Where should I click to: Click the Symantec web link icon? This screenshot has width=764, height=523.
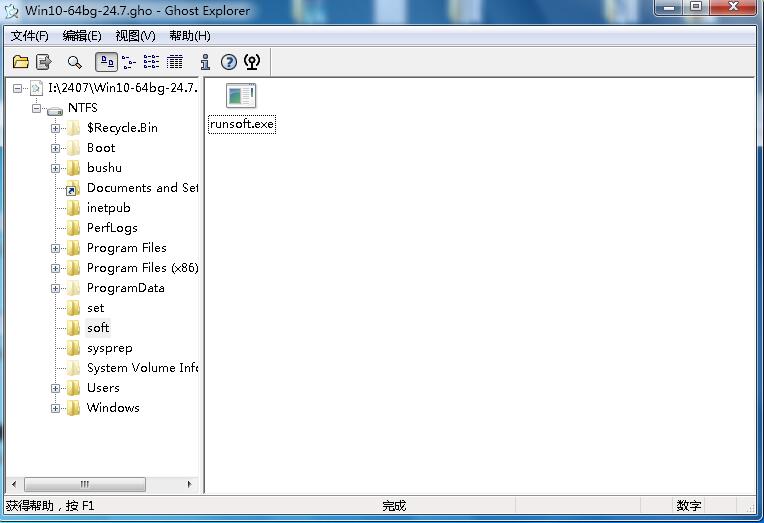(x=252, y=62)
